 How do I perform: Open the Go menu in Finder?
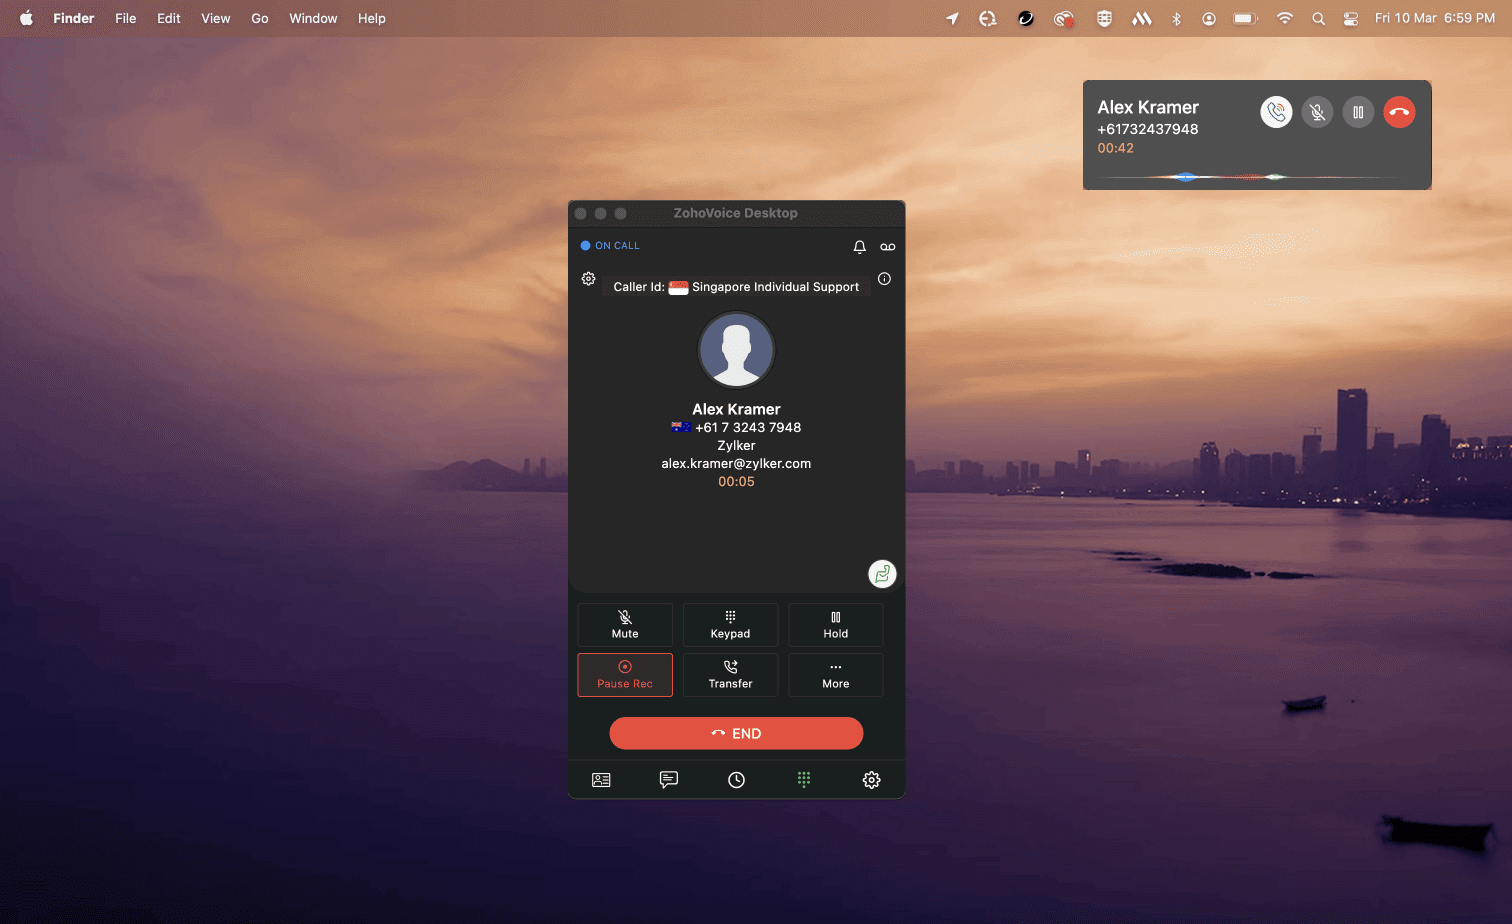(259, 18)
